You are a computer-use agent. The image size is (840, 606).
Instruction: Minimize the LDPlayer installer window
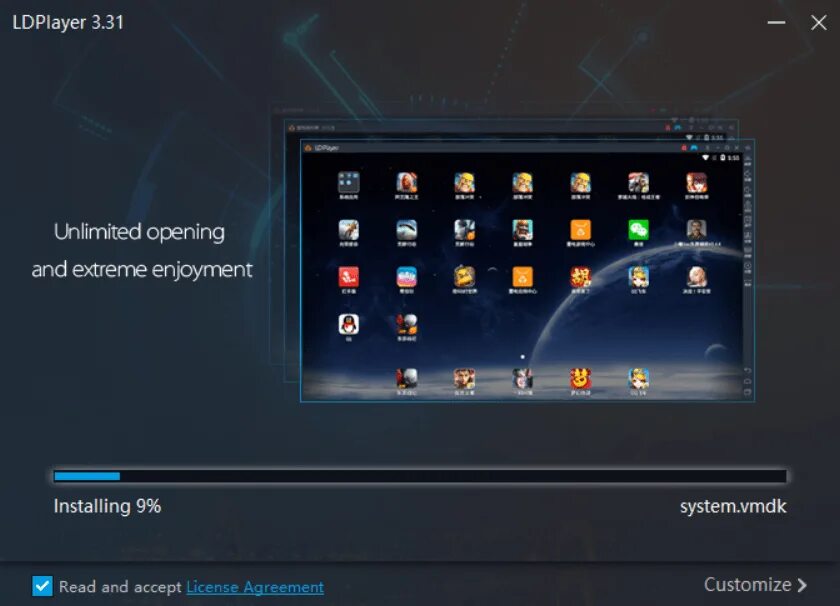[776, 23]
